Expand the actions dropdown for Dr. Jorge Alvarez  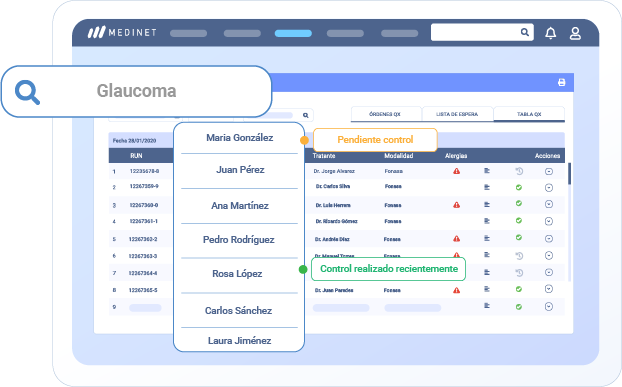[549, 171]
